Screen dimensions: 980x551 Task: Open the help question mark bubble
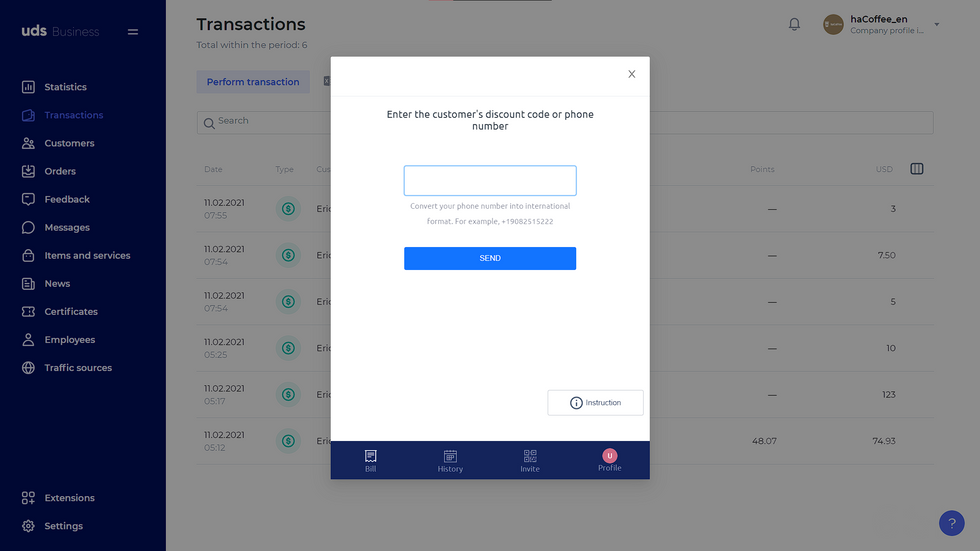tap(951, 523)
